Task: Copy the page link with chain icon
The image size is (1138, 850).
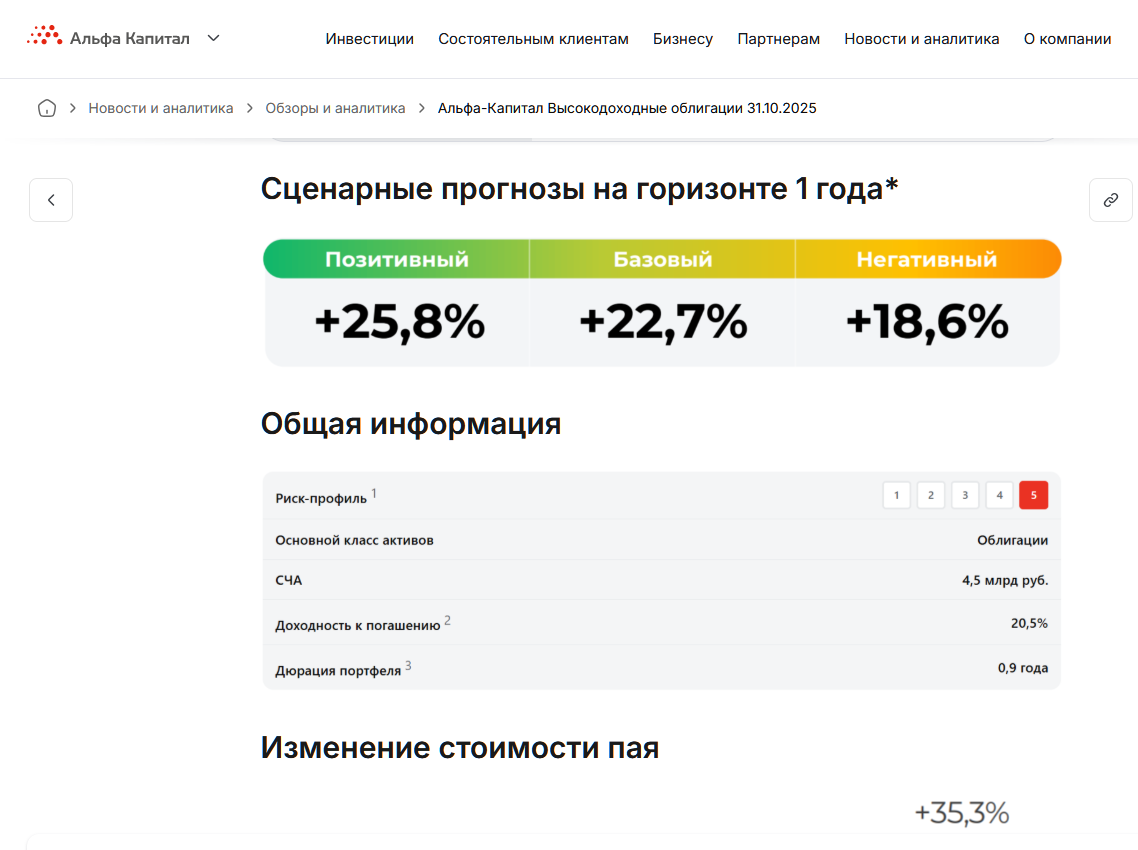Action: coord(1110,200)
